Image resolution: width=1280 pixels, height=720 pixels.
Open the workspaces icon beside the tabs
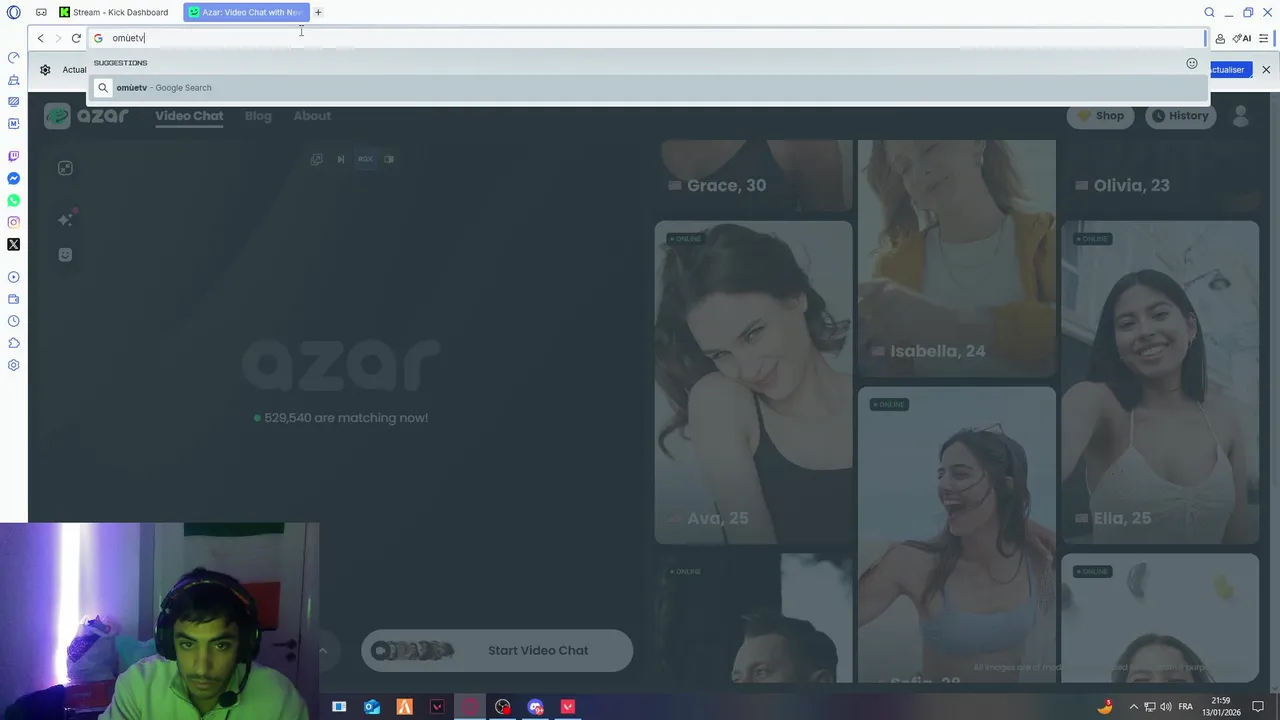[x=41, y=12]
